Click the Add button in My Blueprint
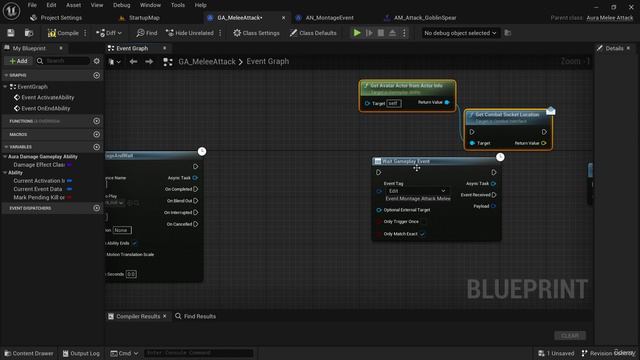 click(x=18, y=61)
